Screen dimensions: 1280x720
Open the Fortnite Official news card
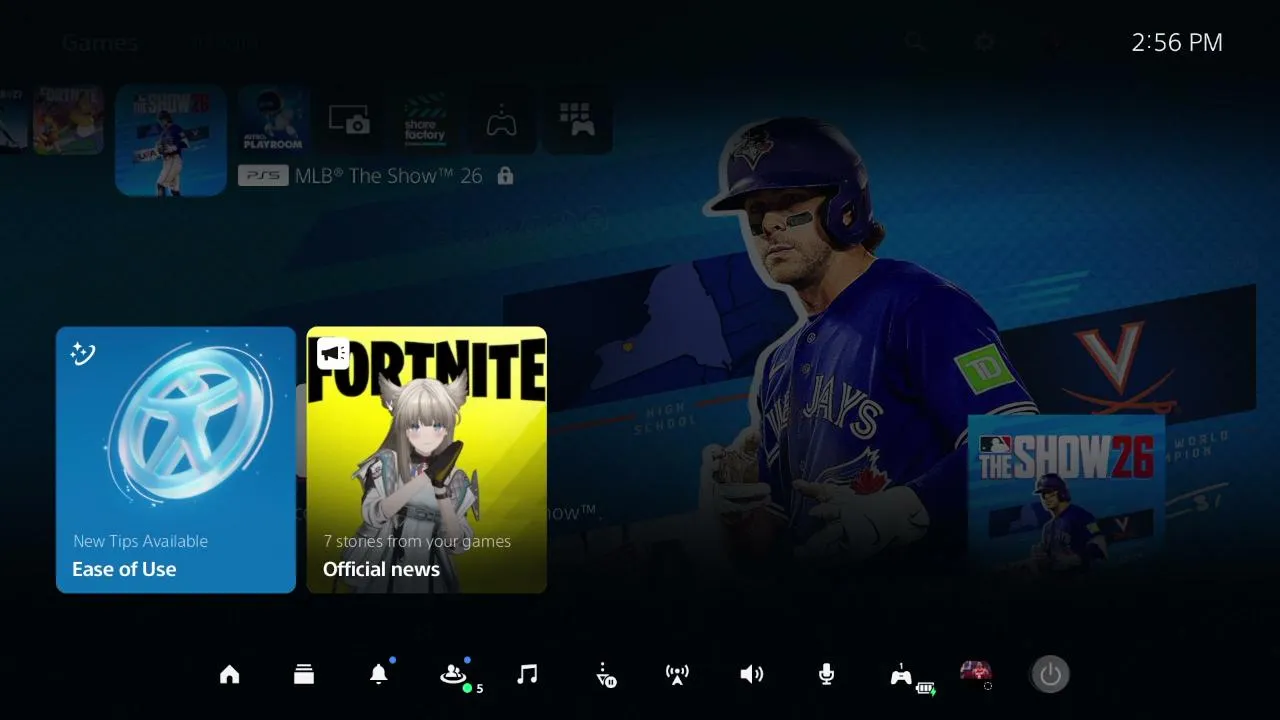coord(427,460)
